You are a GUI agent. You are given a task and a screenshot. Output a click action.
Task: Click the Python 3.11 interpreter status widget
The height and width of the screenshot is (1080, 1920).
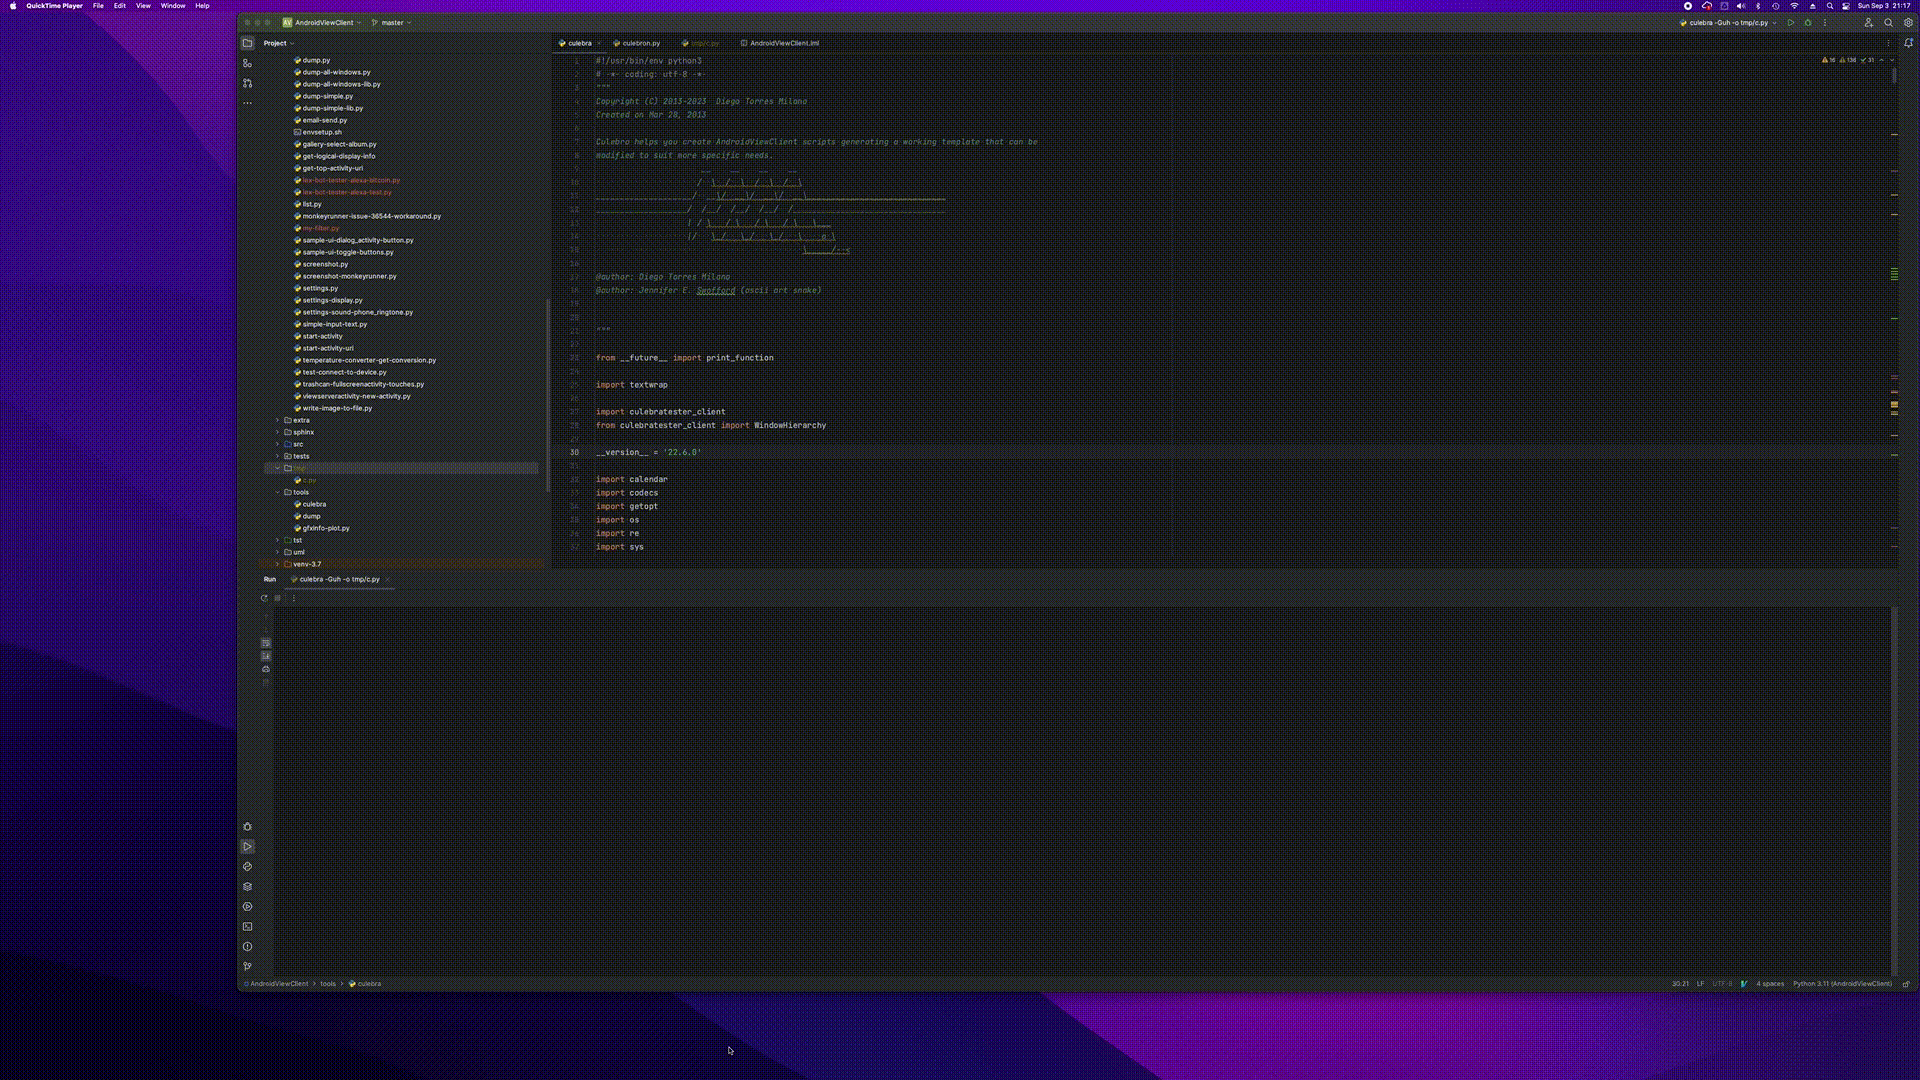pos(1841,984)
